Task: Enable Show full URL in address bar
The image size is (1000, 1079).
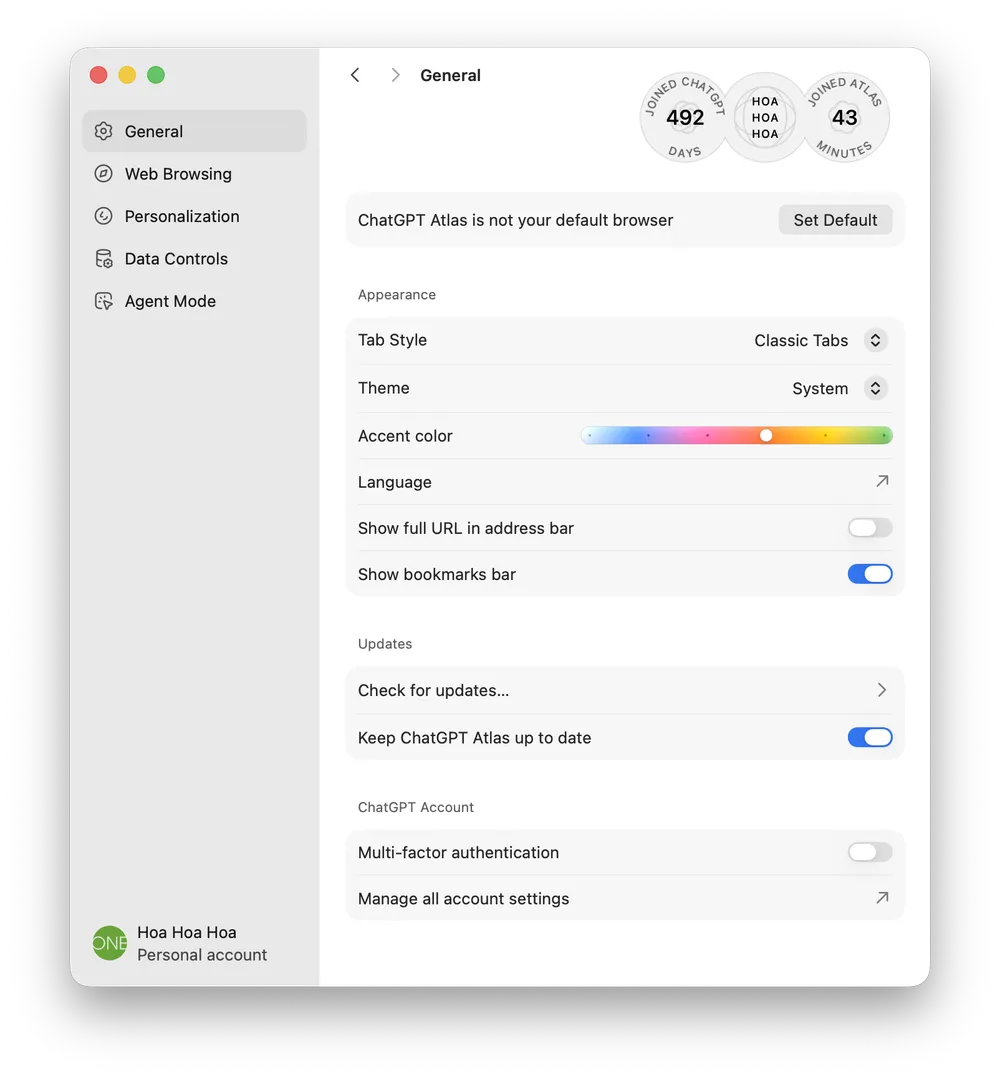Action: [x=870, y=528]
